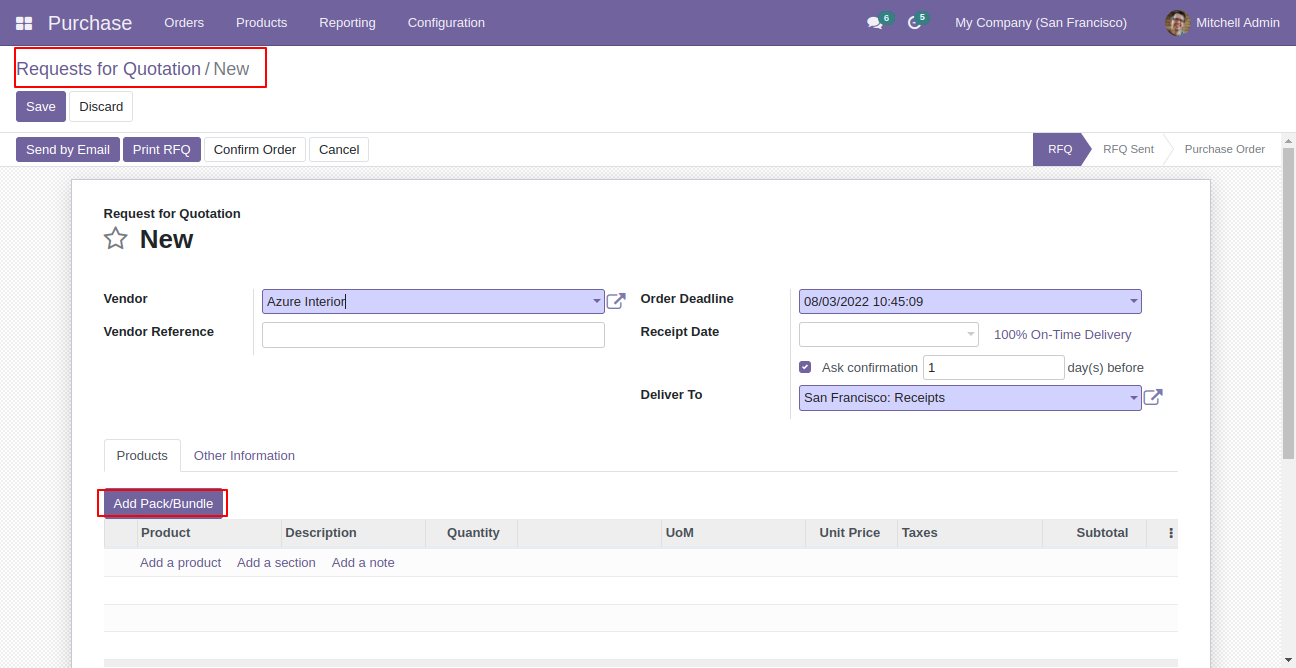
Task: Open Mitchell Admin user menu
Action: point(1223,23)
